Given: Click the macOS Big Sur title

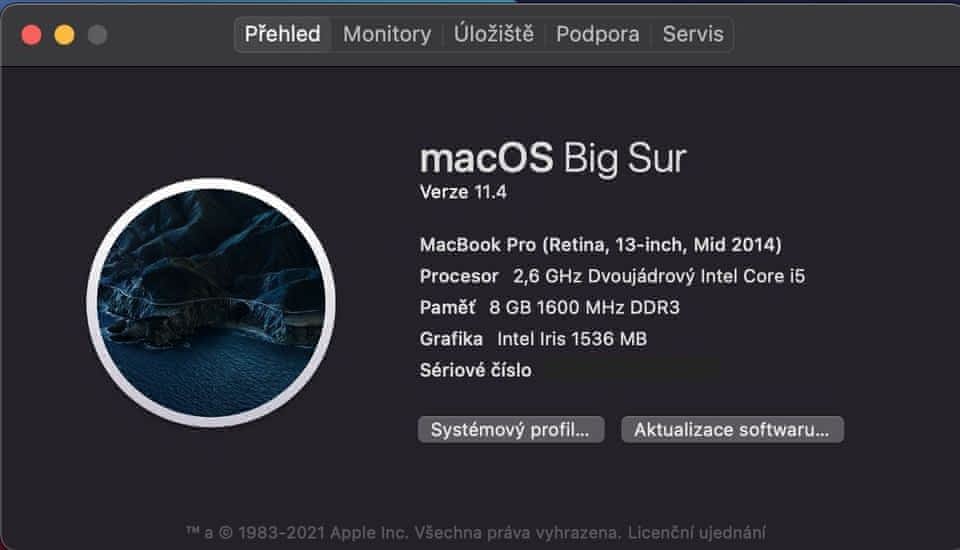Looking at the screenshot, I should pos(553,159).
